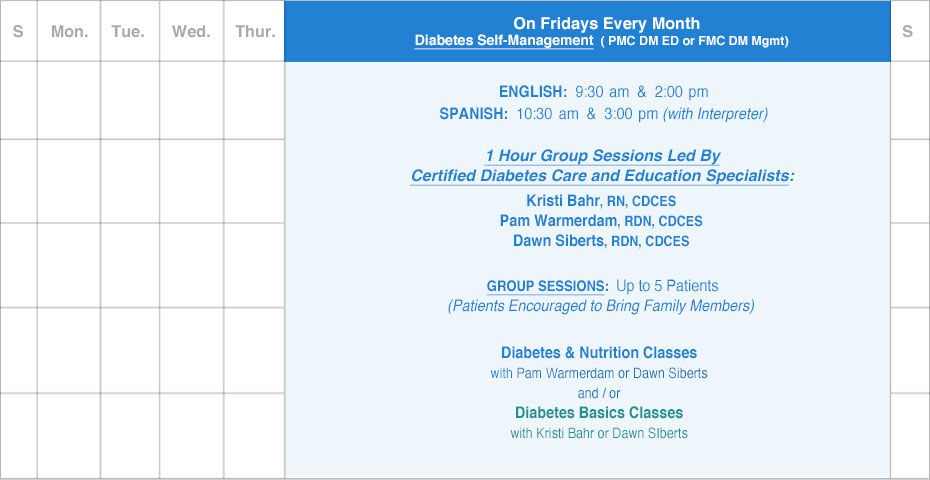Open the Diabetes Self-Management link

[504, 41]
